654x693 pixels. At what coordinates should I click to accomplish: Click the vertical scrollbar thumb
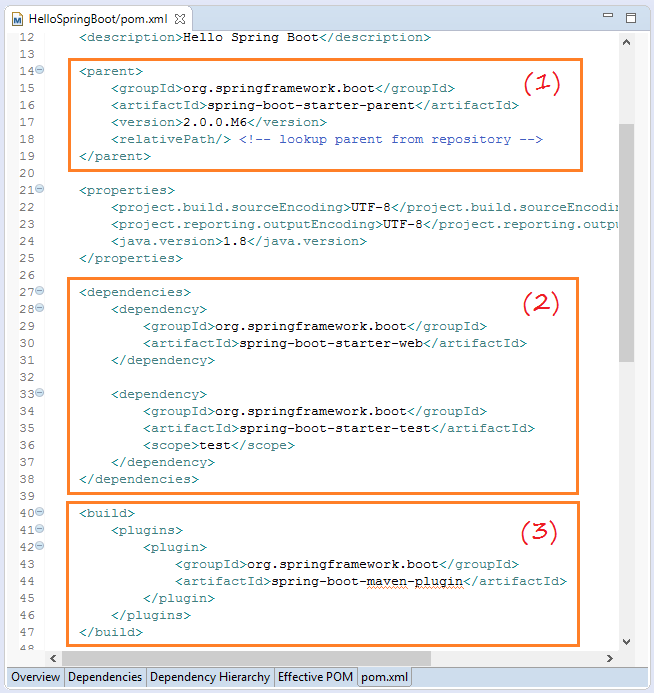[626, 243]
